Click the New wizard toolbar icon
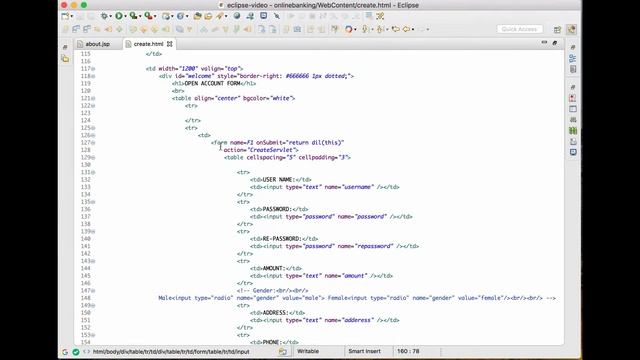This screenshot has height=360, width=640. point(65,16)
